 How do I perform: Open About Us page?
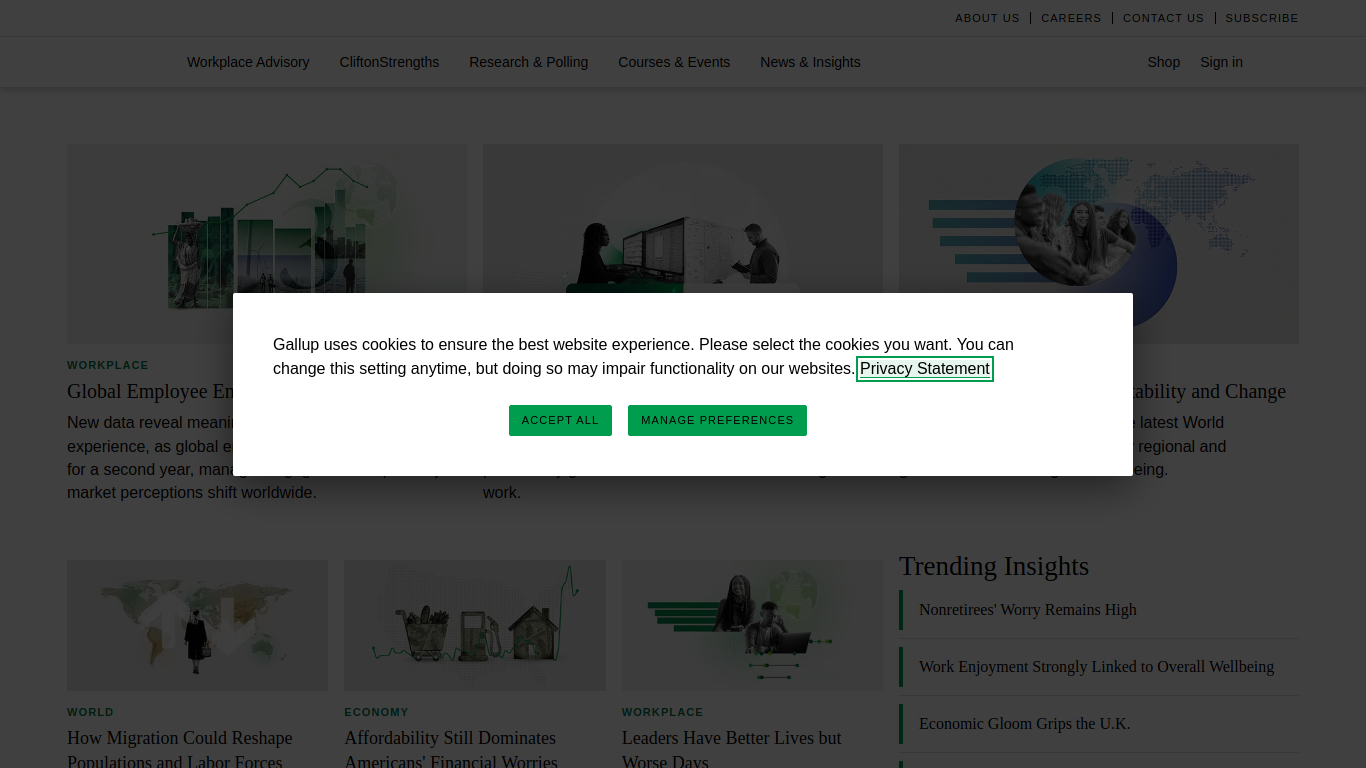tap(987, 18)
